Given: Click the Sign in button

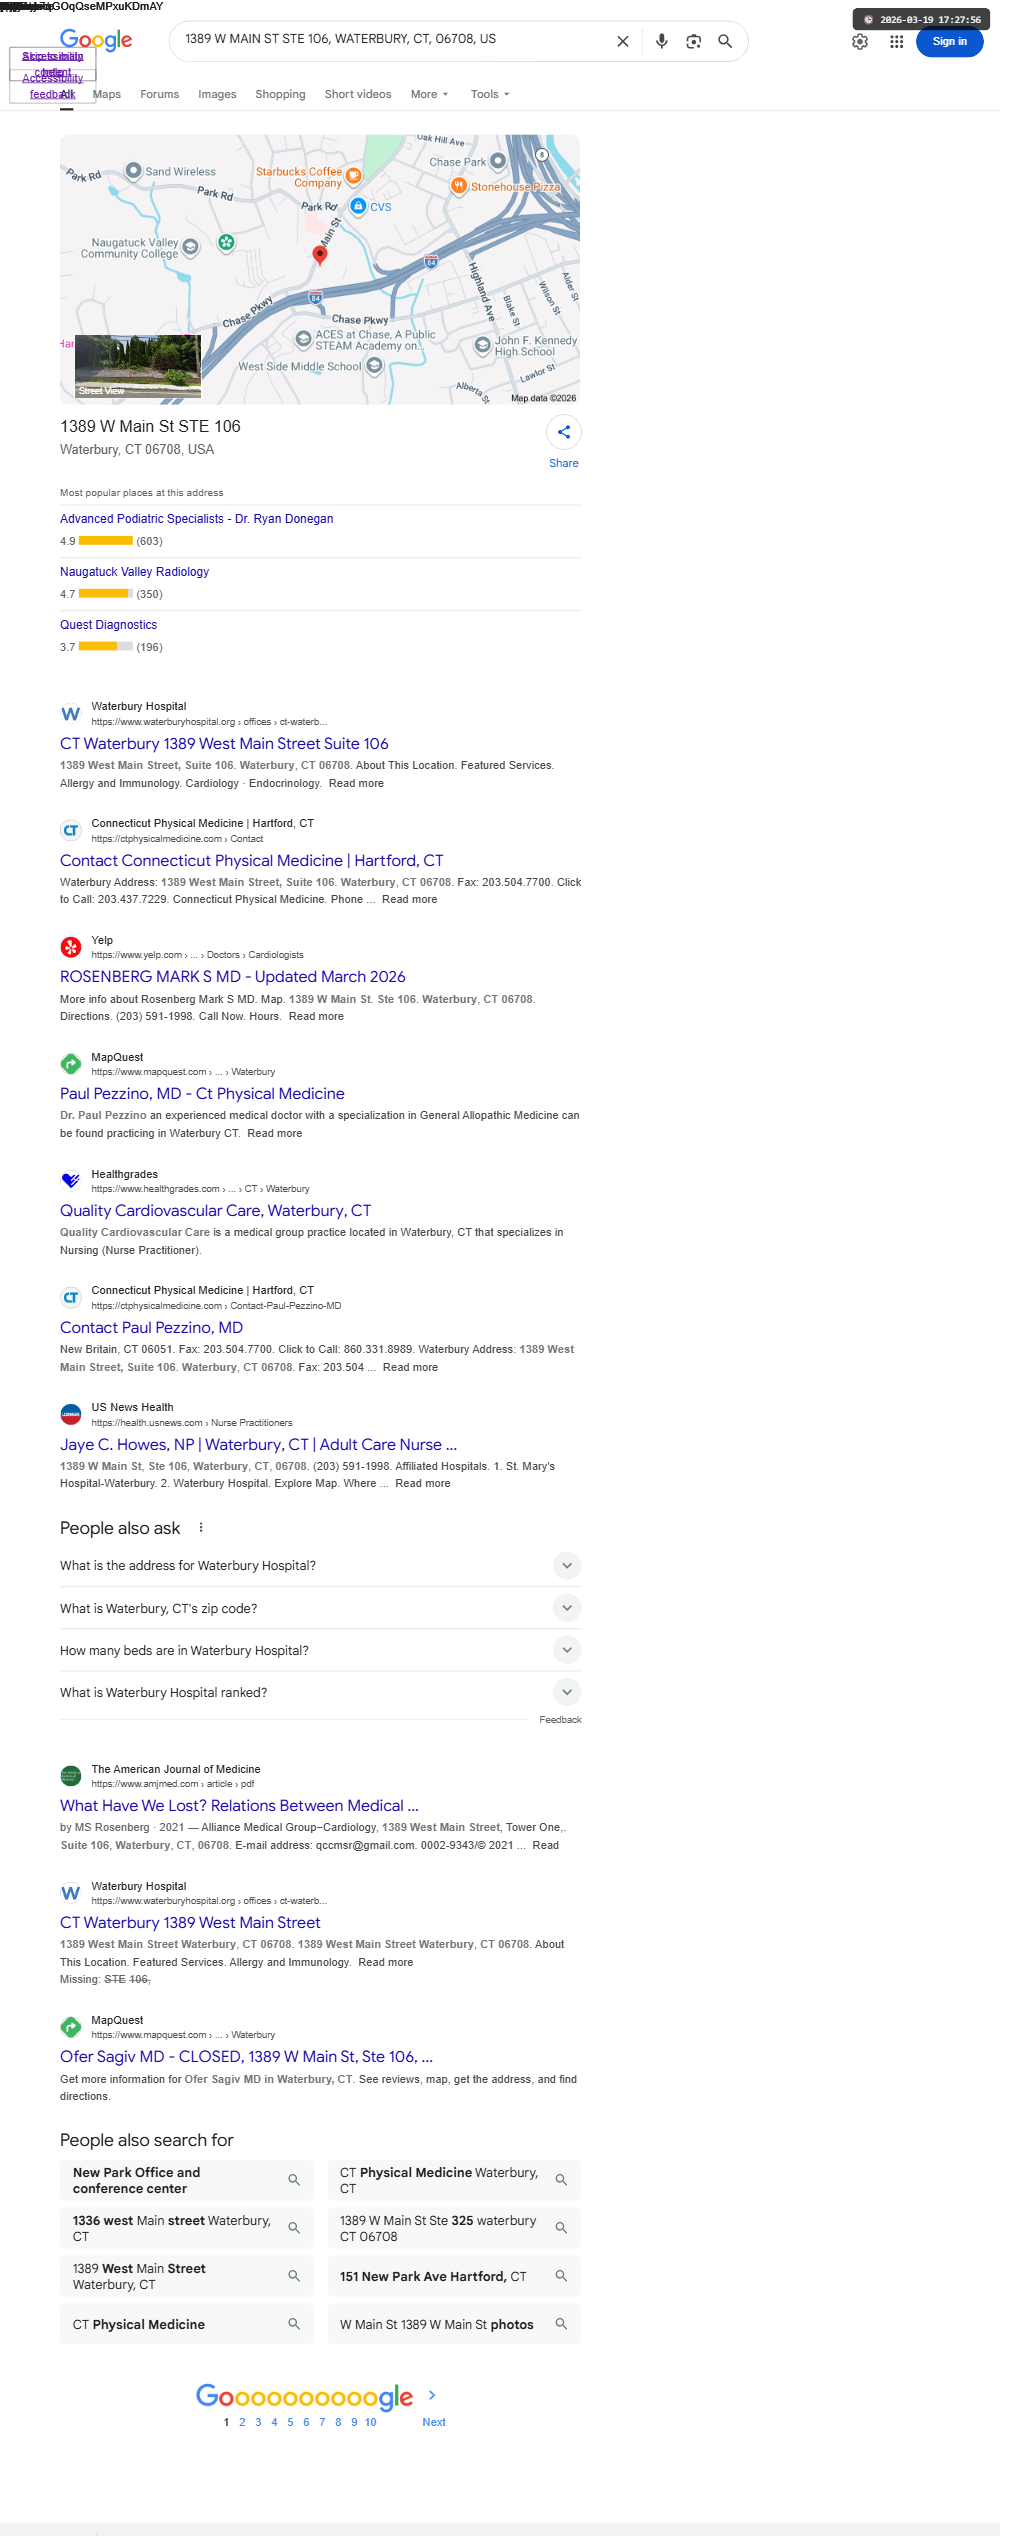Looking at the screenshot, I should (x=949, y=42).
